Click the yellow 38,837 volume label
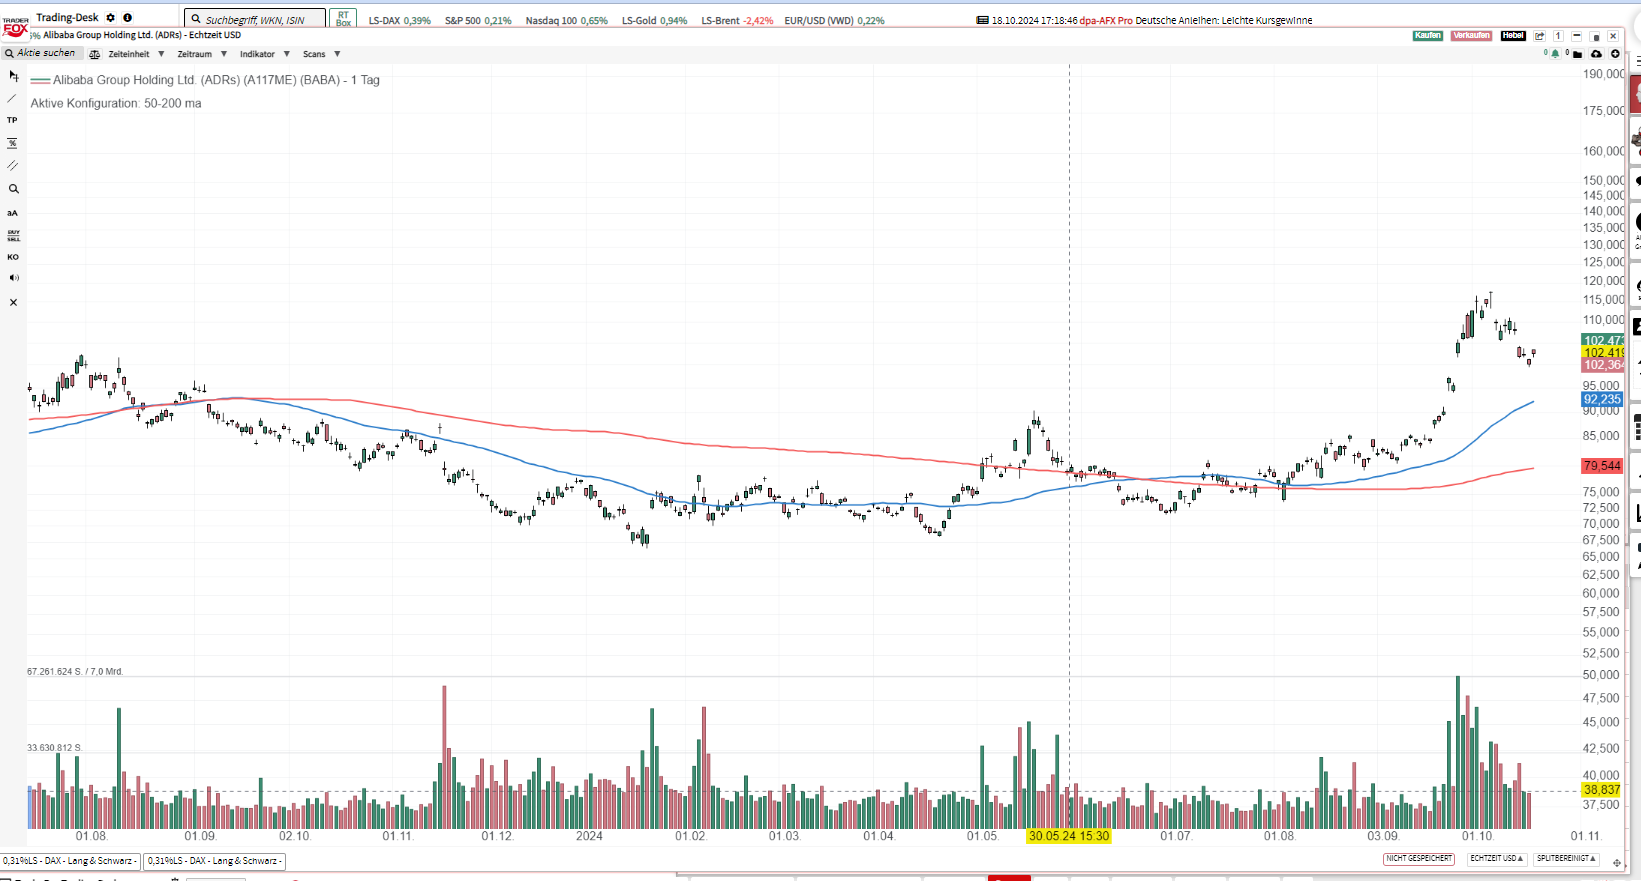 pyautogui.click(x=1602, y=790)
